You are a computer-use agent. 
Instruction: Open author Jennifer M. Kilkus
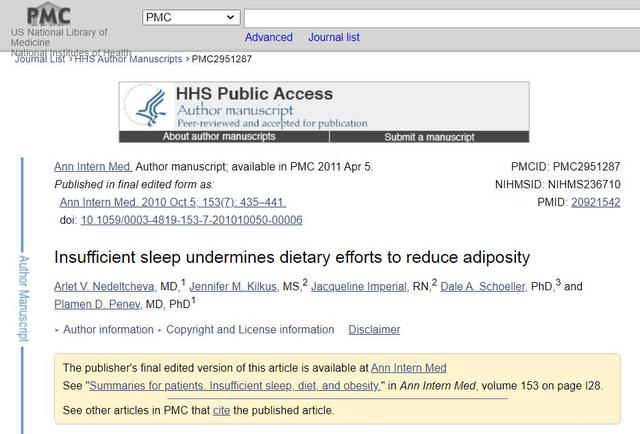233,287
